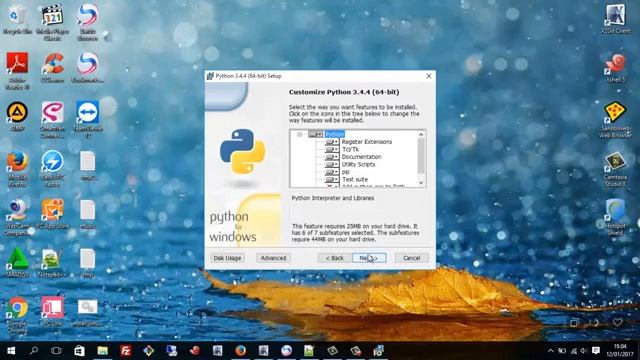Viewport: 640px width, 360px height.
Task: Open Utility Scripts feature dropdown
Action: click(332, 164)
